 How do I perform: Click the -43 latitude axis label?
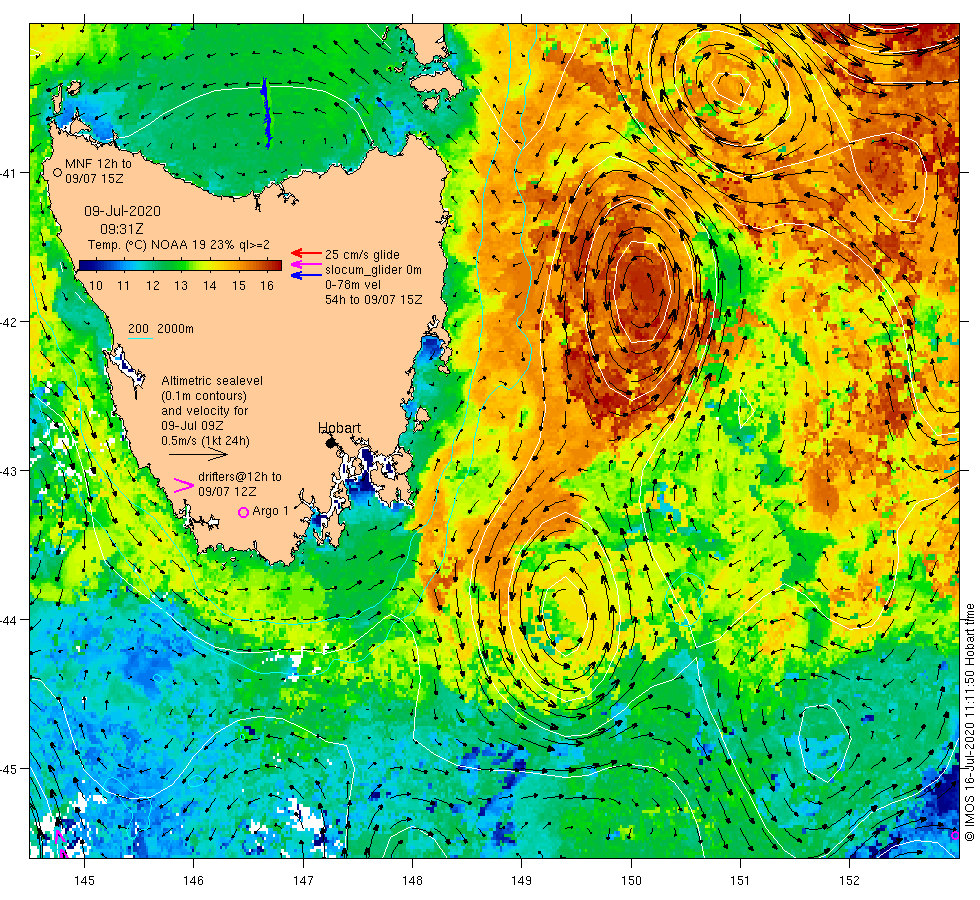pos(8,471)
